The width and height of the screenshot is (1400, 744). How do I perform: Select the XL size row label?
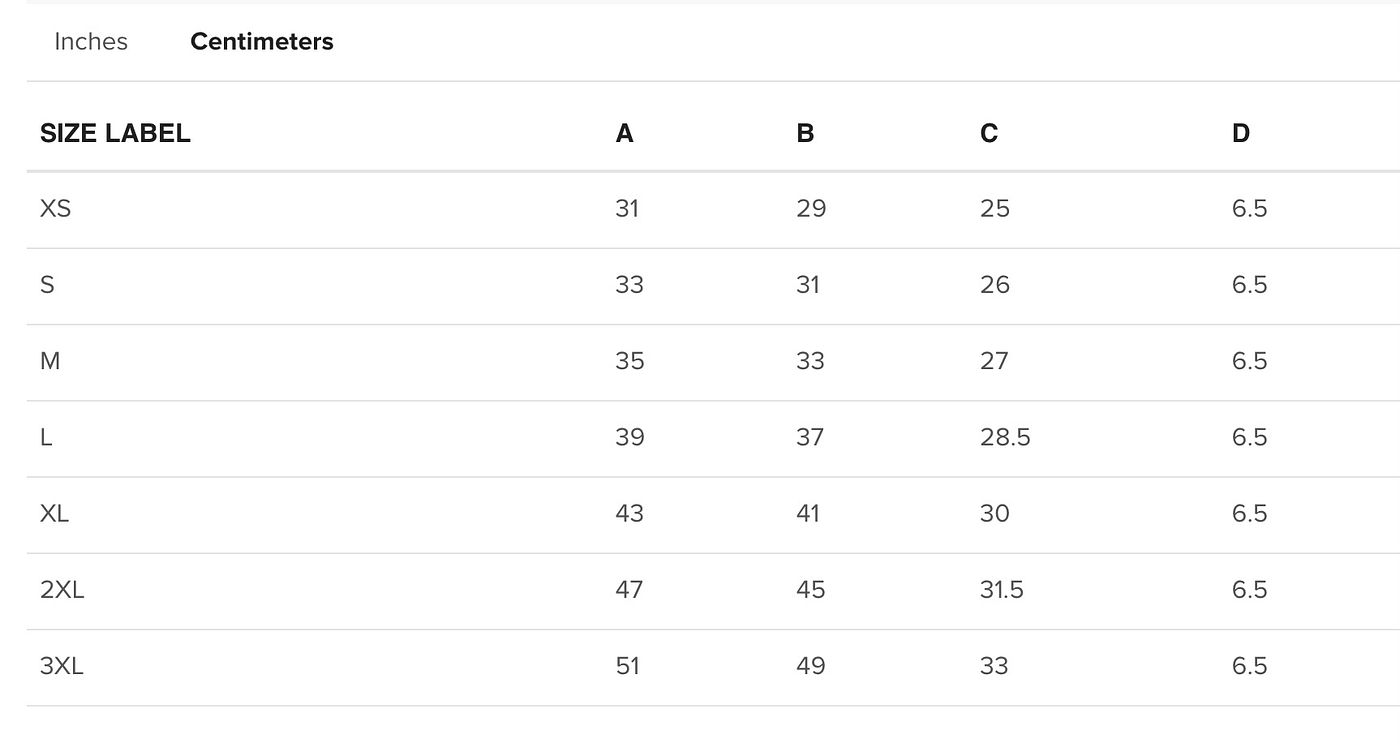tap(55, 513)
